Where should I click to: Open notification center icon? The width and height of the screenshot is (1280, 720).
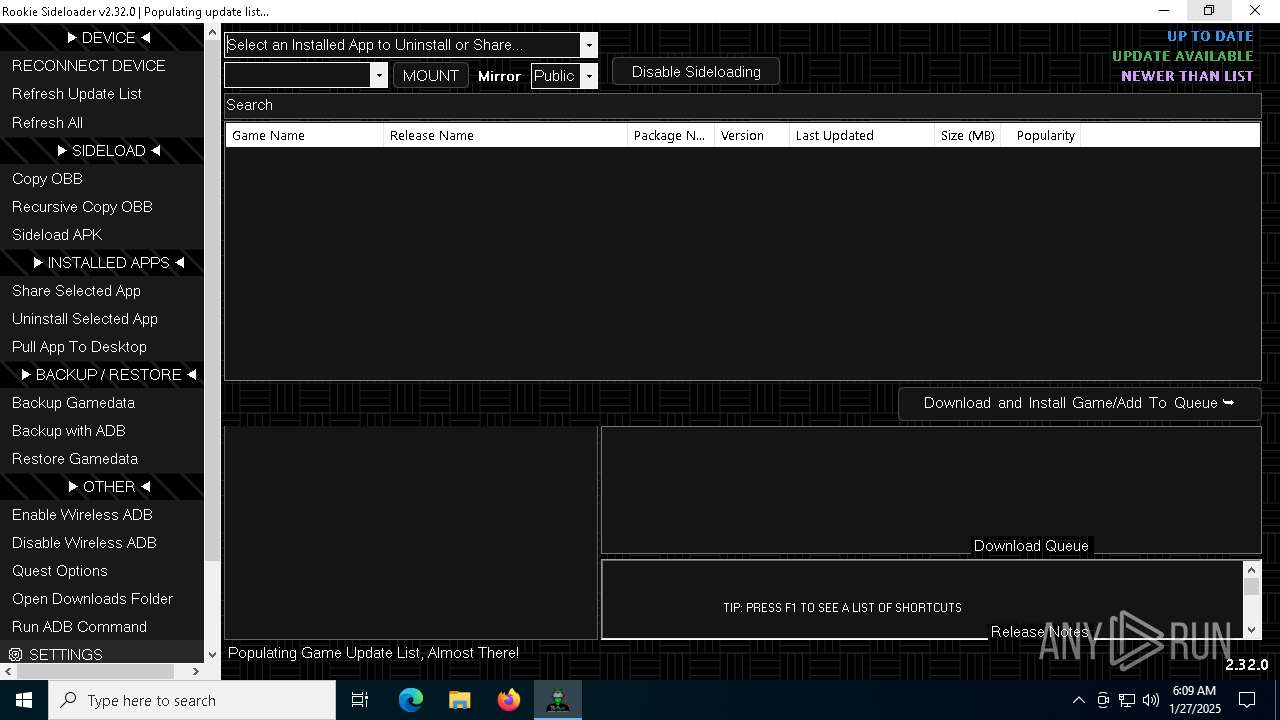(x=1247, y=700)
